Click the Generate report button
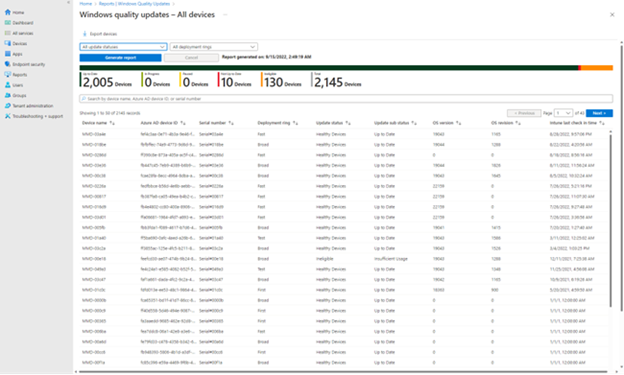The width and height of the screenshot is (624, 375). tap(121, 58)
